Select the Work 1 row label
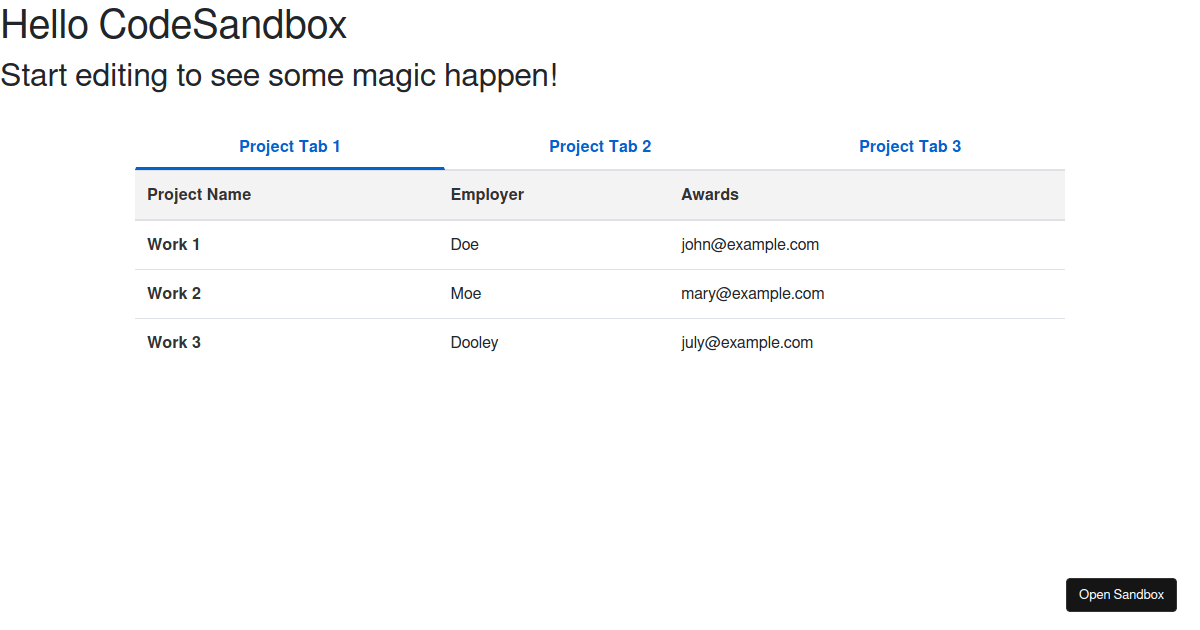 click(173, 244)
